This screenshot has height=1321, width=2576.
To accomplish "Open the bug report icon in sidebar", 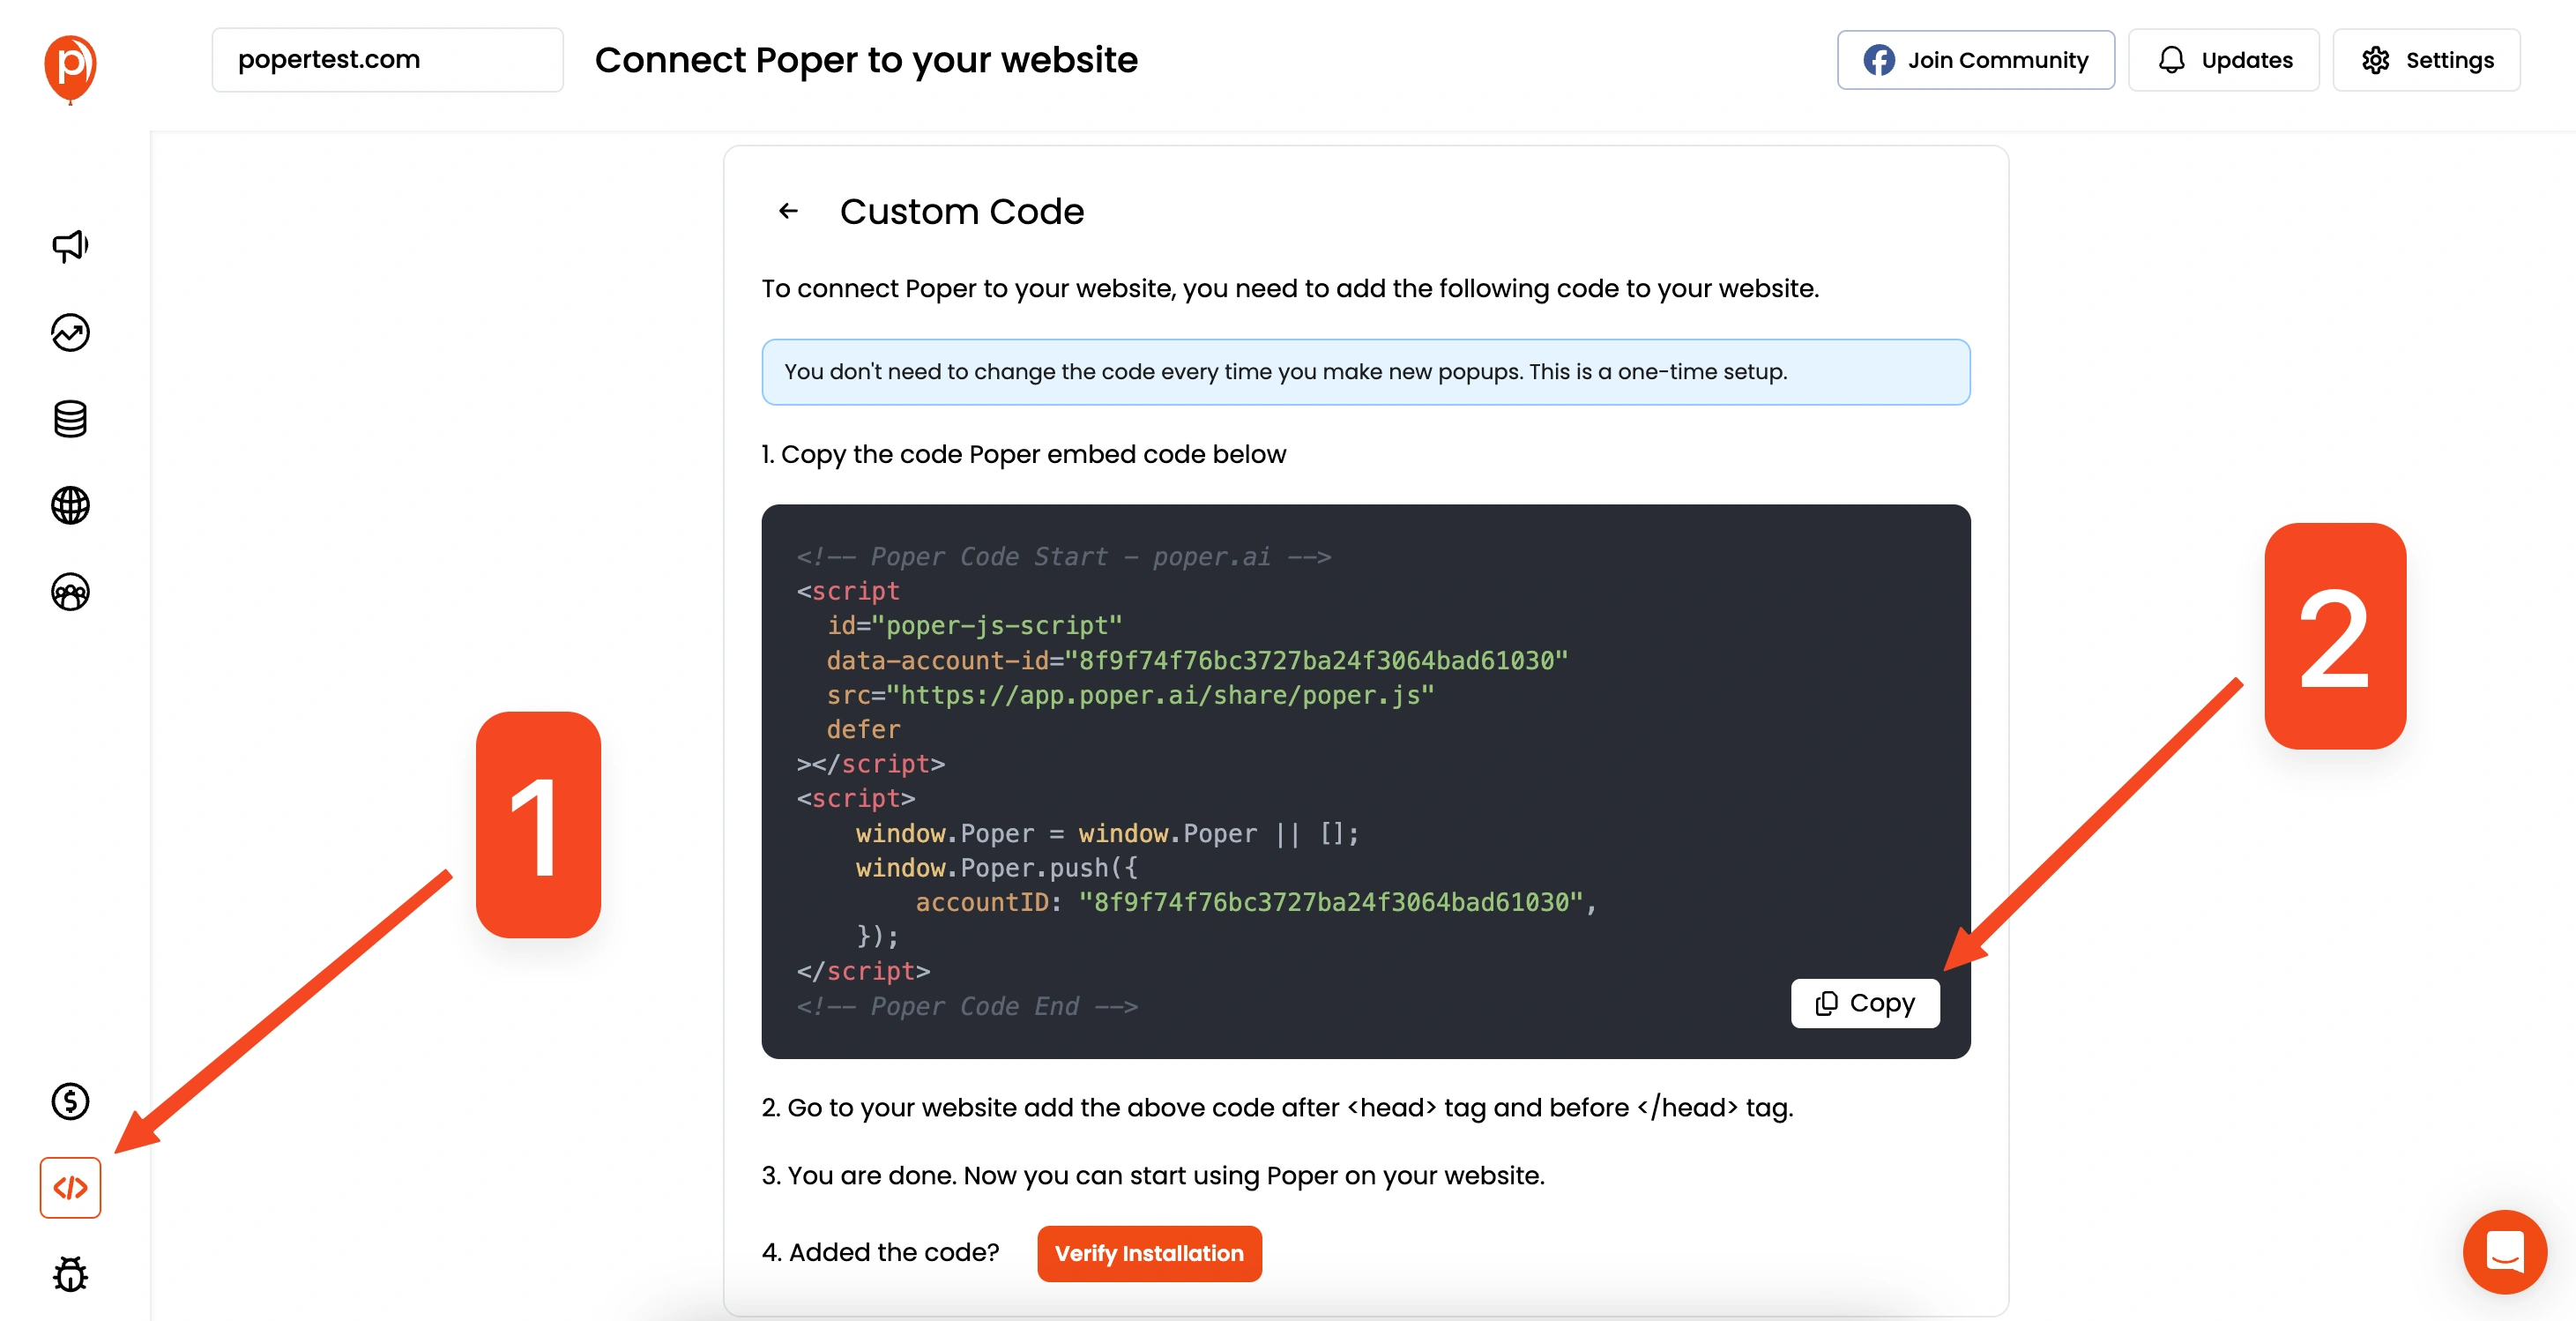I will coord(70,1274).
